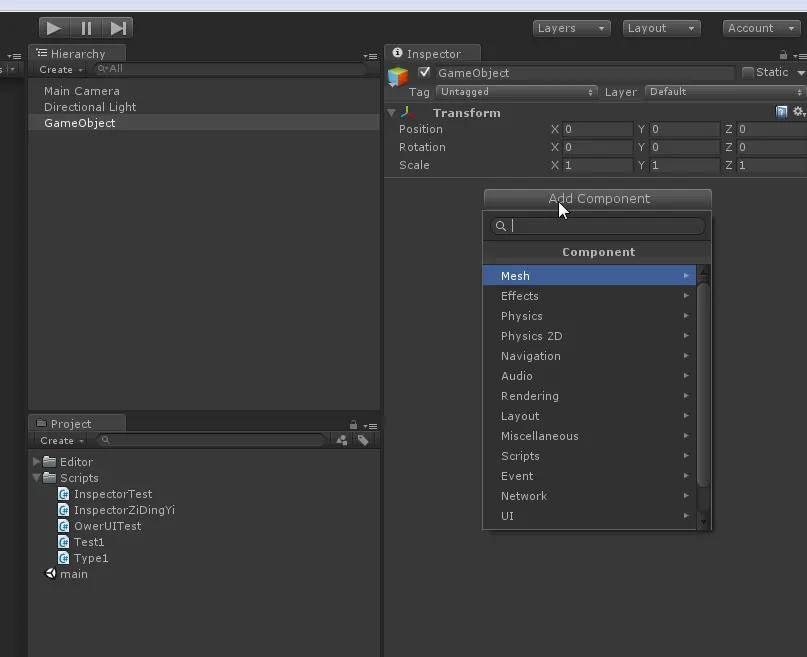Select GameObject in the Hierarchy
807x657 pixels.
coord(204,123)
